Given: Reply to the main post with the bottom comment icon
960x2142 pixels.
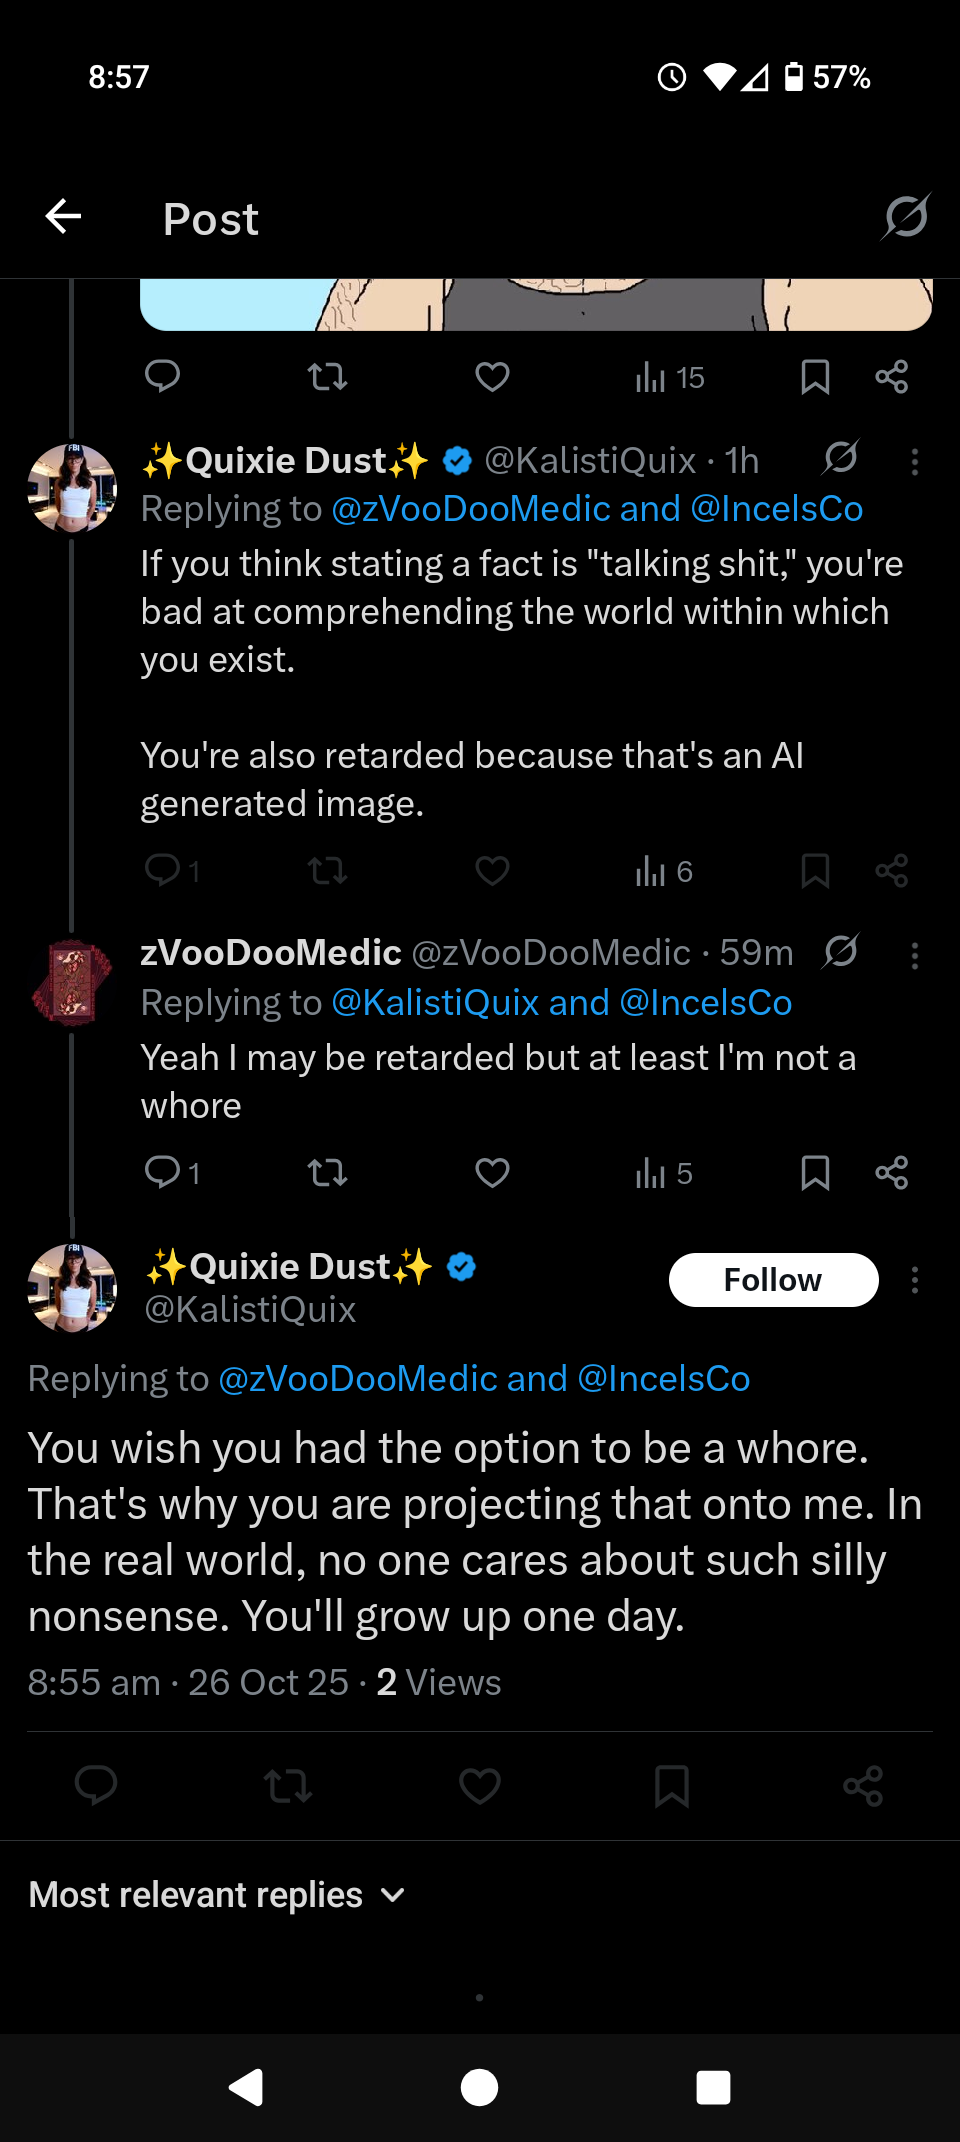Looking at the screenshot, I should 96,1786.
